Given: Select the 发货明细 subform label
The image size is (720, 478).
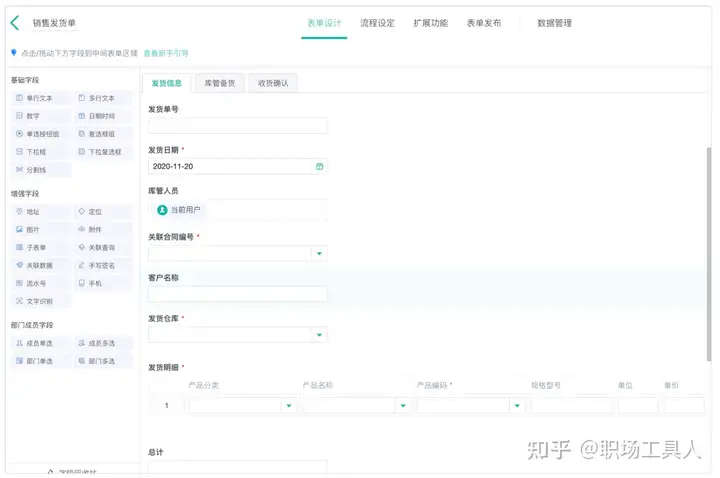Looking at the screenshot, I should click(163, 367).
